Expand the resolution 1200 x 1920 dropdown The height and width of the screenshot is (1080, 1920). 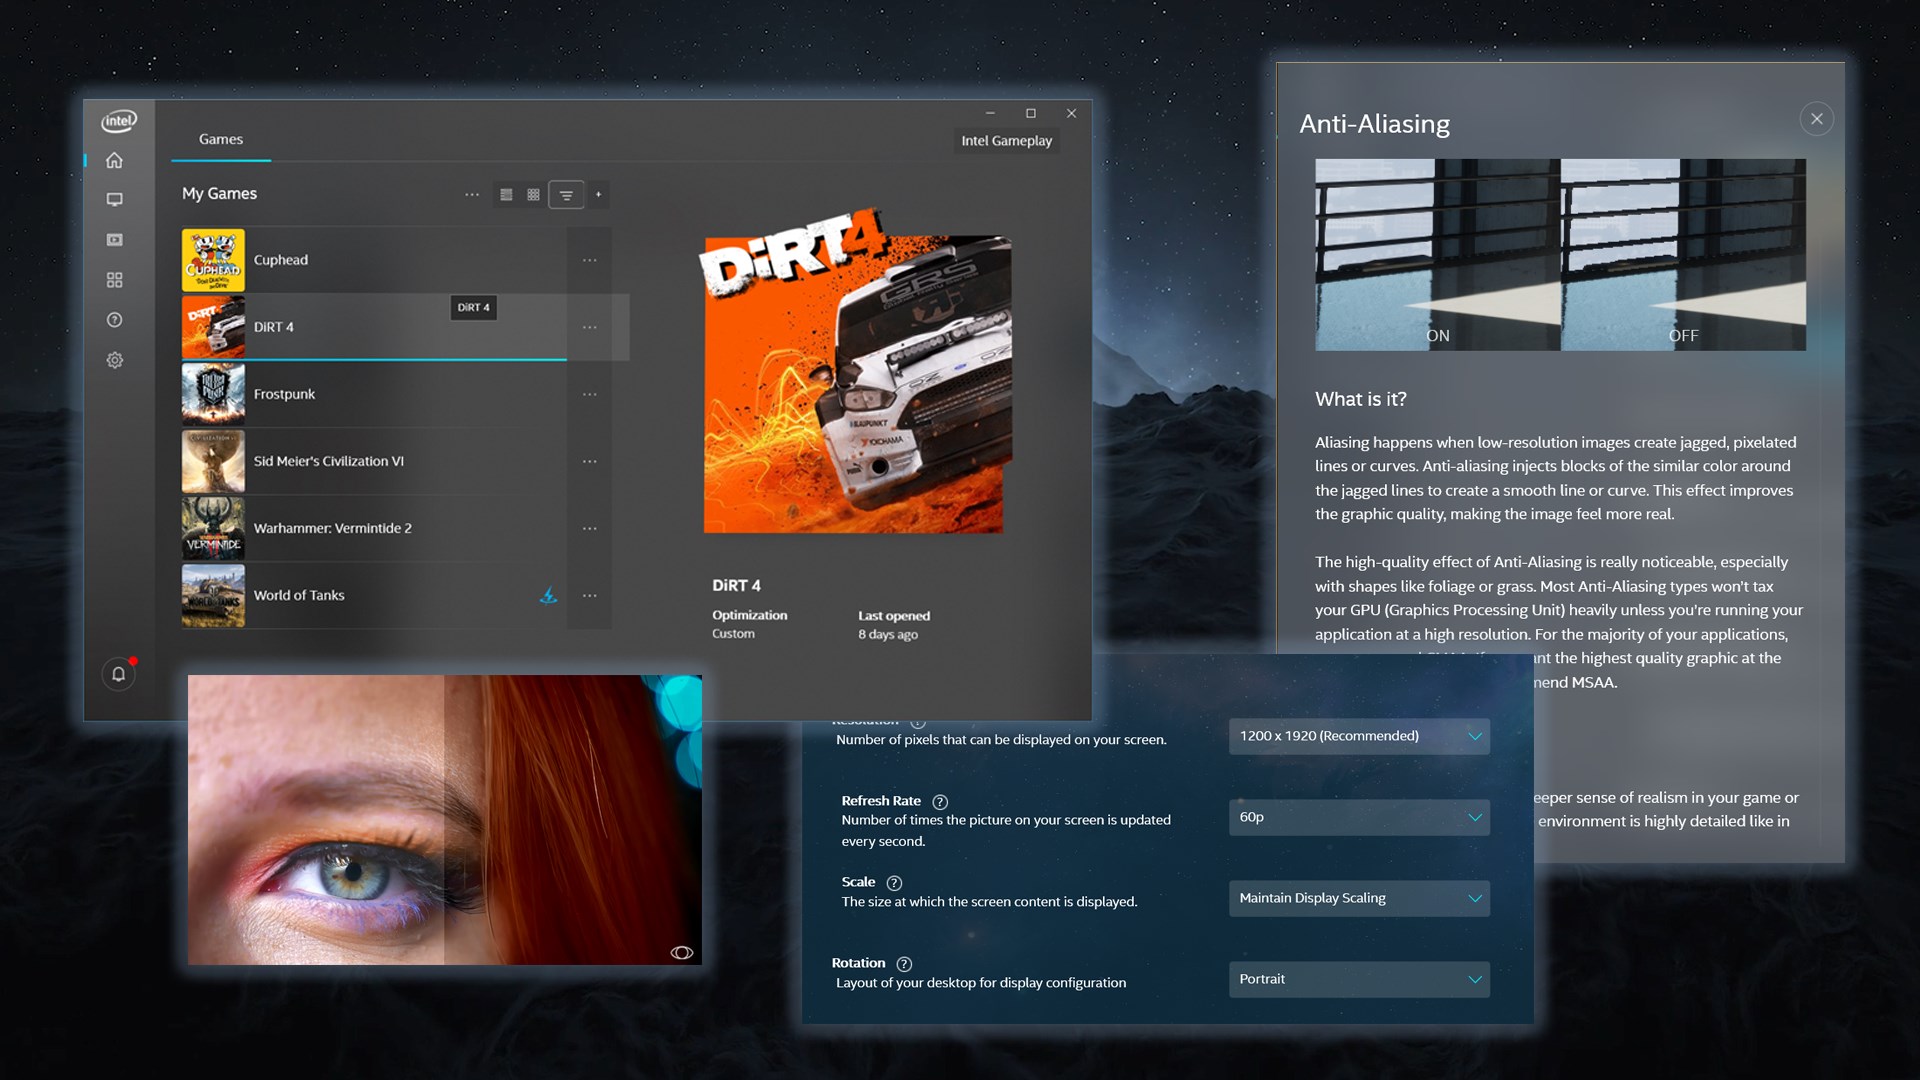(1358, 736)
